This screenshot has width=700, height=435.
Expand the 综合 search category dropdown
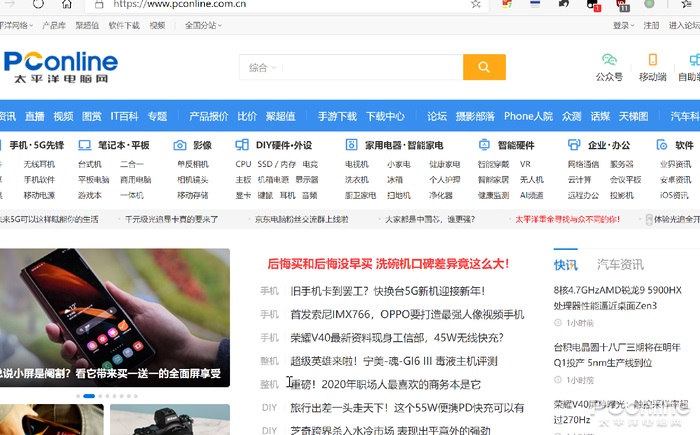pyautogui.click(x=262, y=67)
